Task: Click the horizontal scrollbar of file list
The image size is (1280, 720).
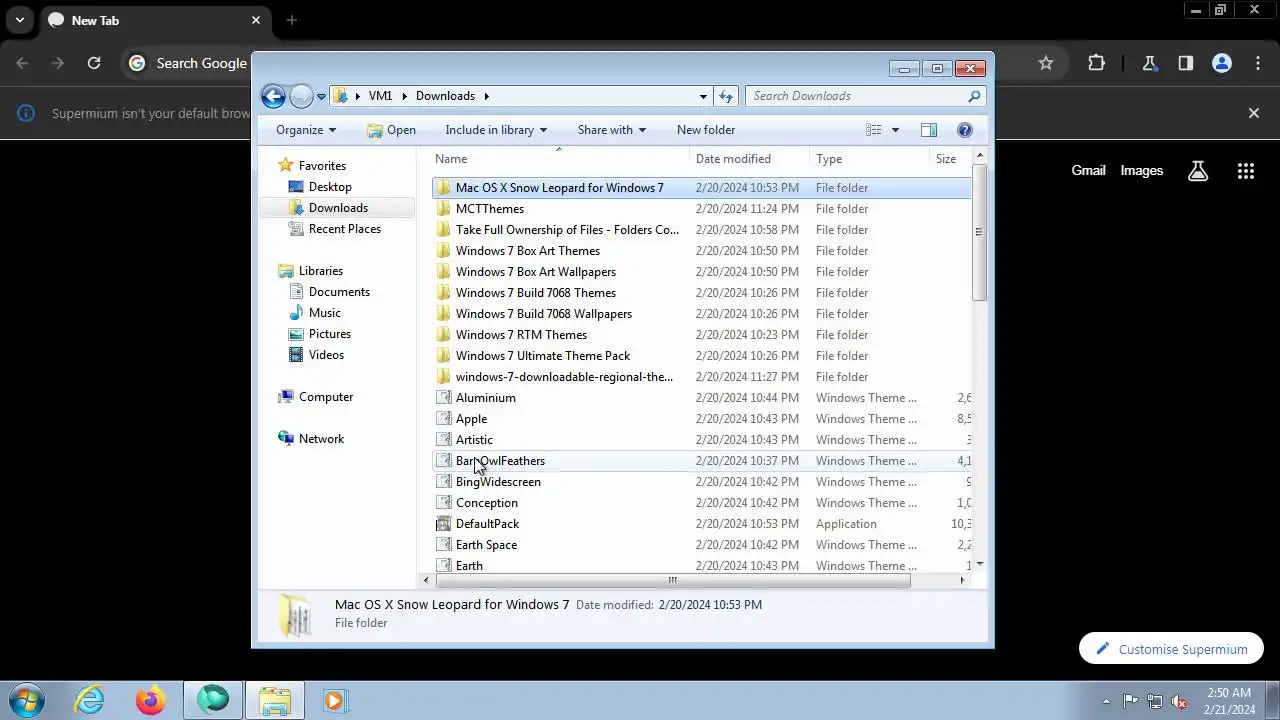Action: coord(673,580)
